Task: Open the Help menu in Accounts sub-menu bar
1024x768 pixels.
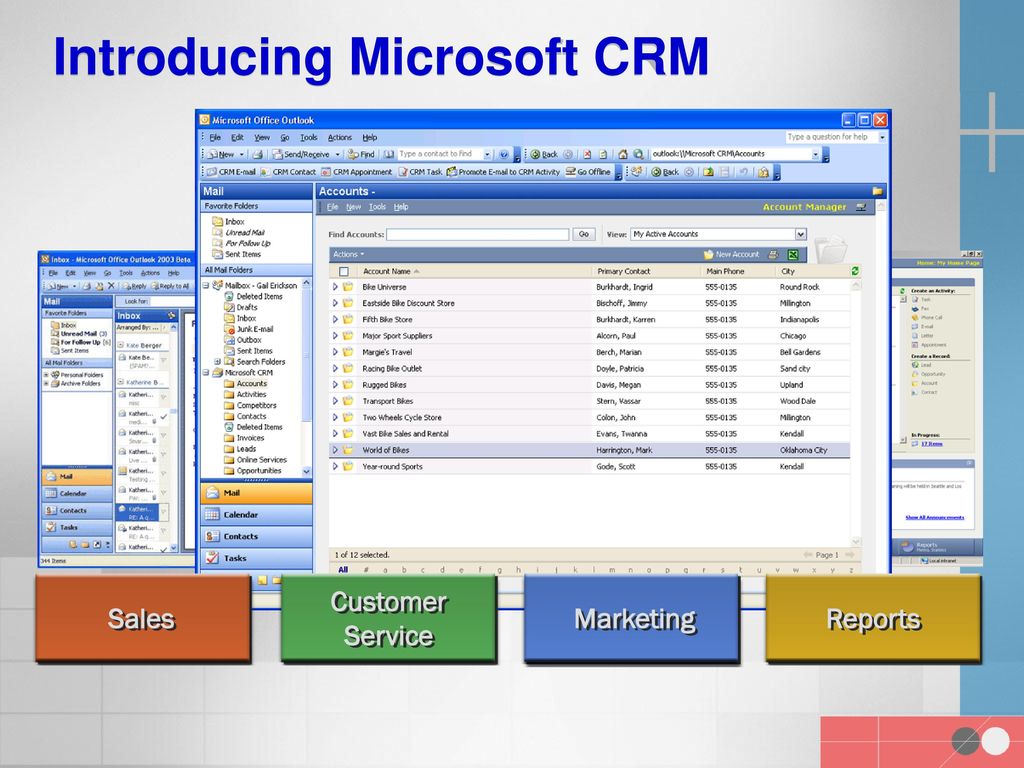Action: [x=401, y=207]
